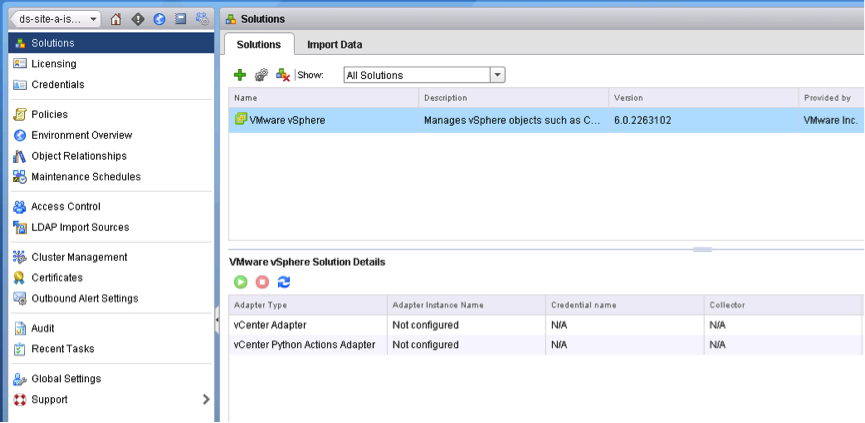
Task: Collapse the left navigation panel with splitter arrow
Action: click(218, 321)
